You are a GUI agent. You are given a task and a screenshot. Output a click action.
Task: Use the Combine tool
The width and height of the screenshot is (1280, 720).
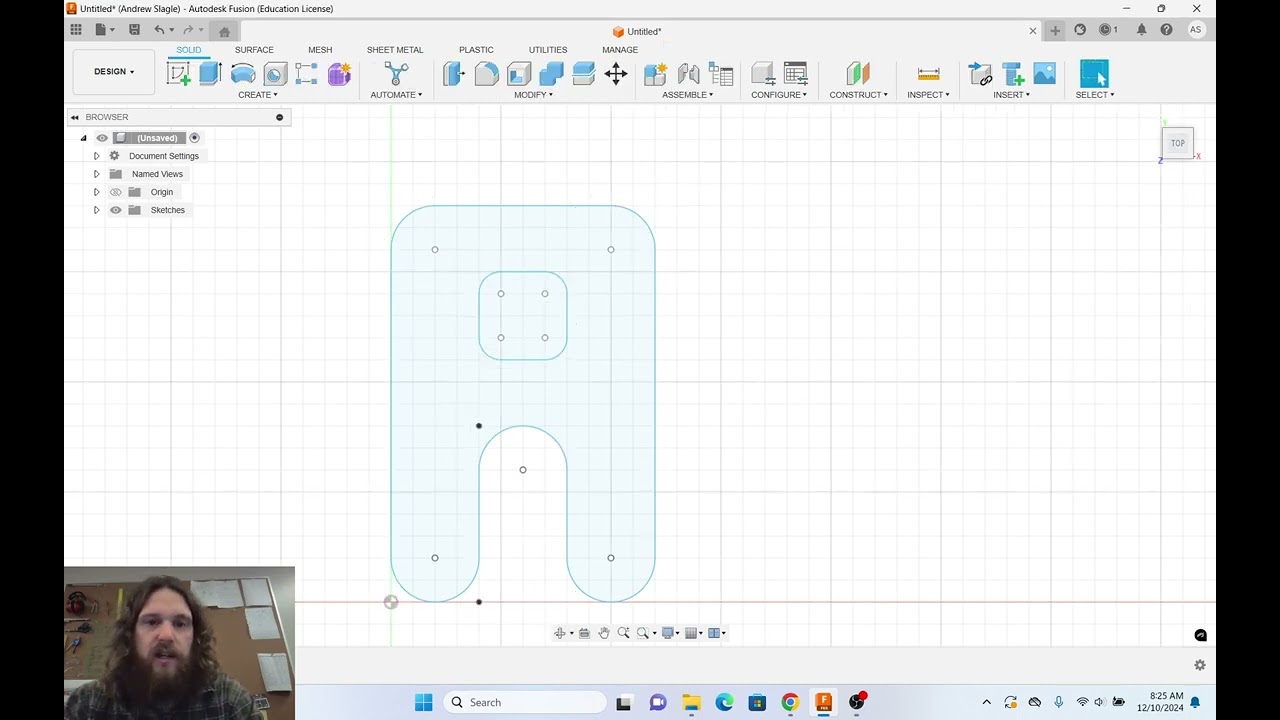551,73
